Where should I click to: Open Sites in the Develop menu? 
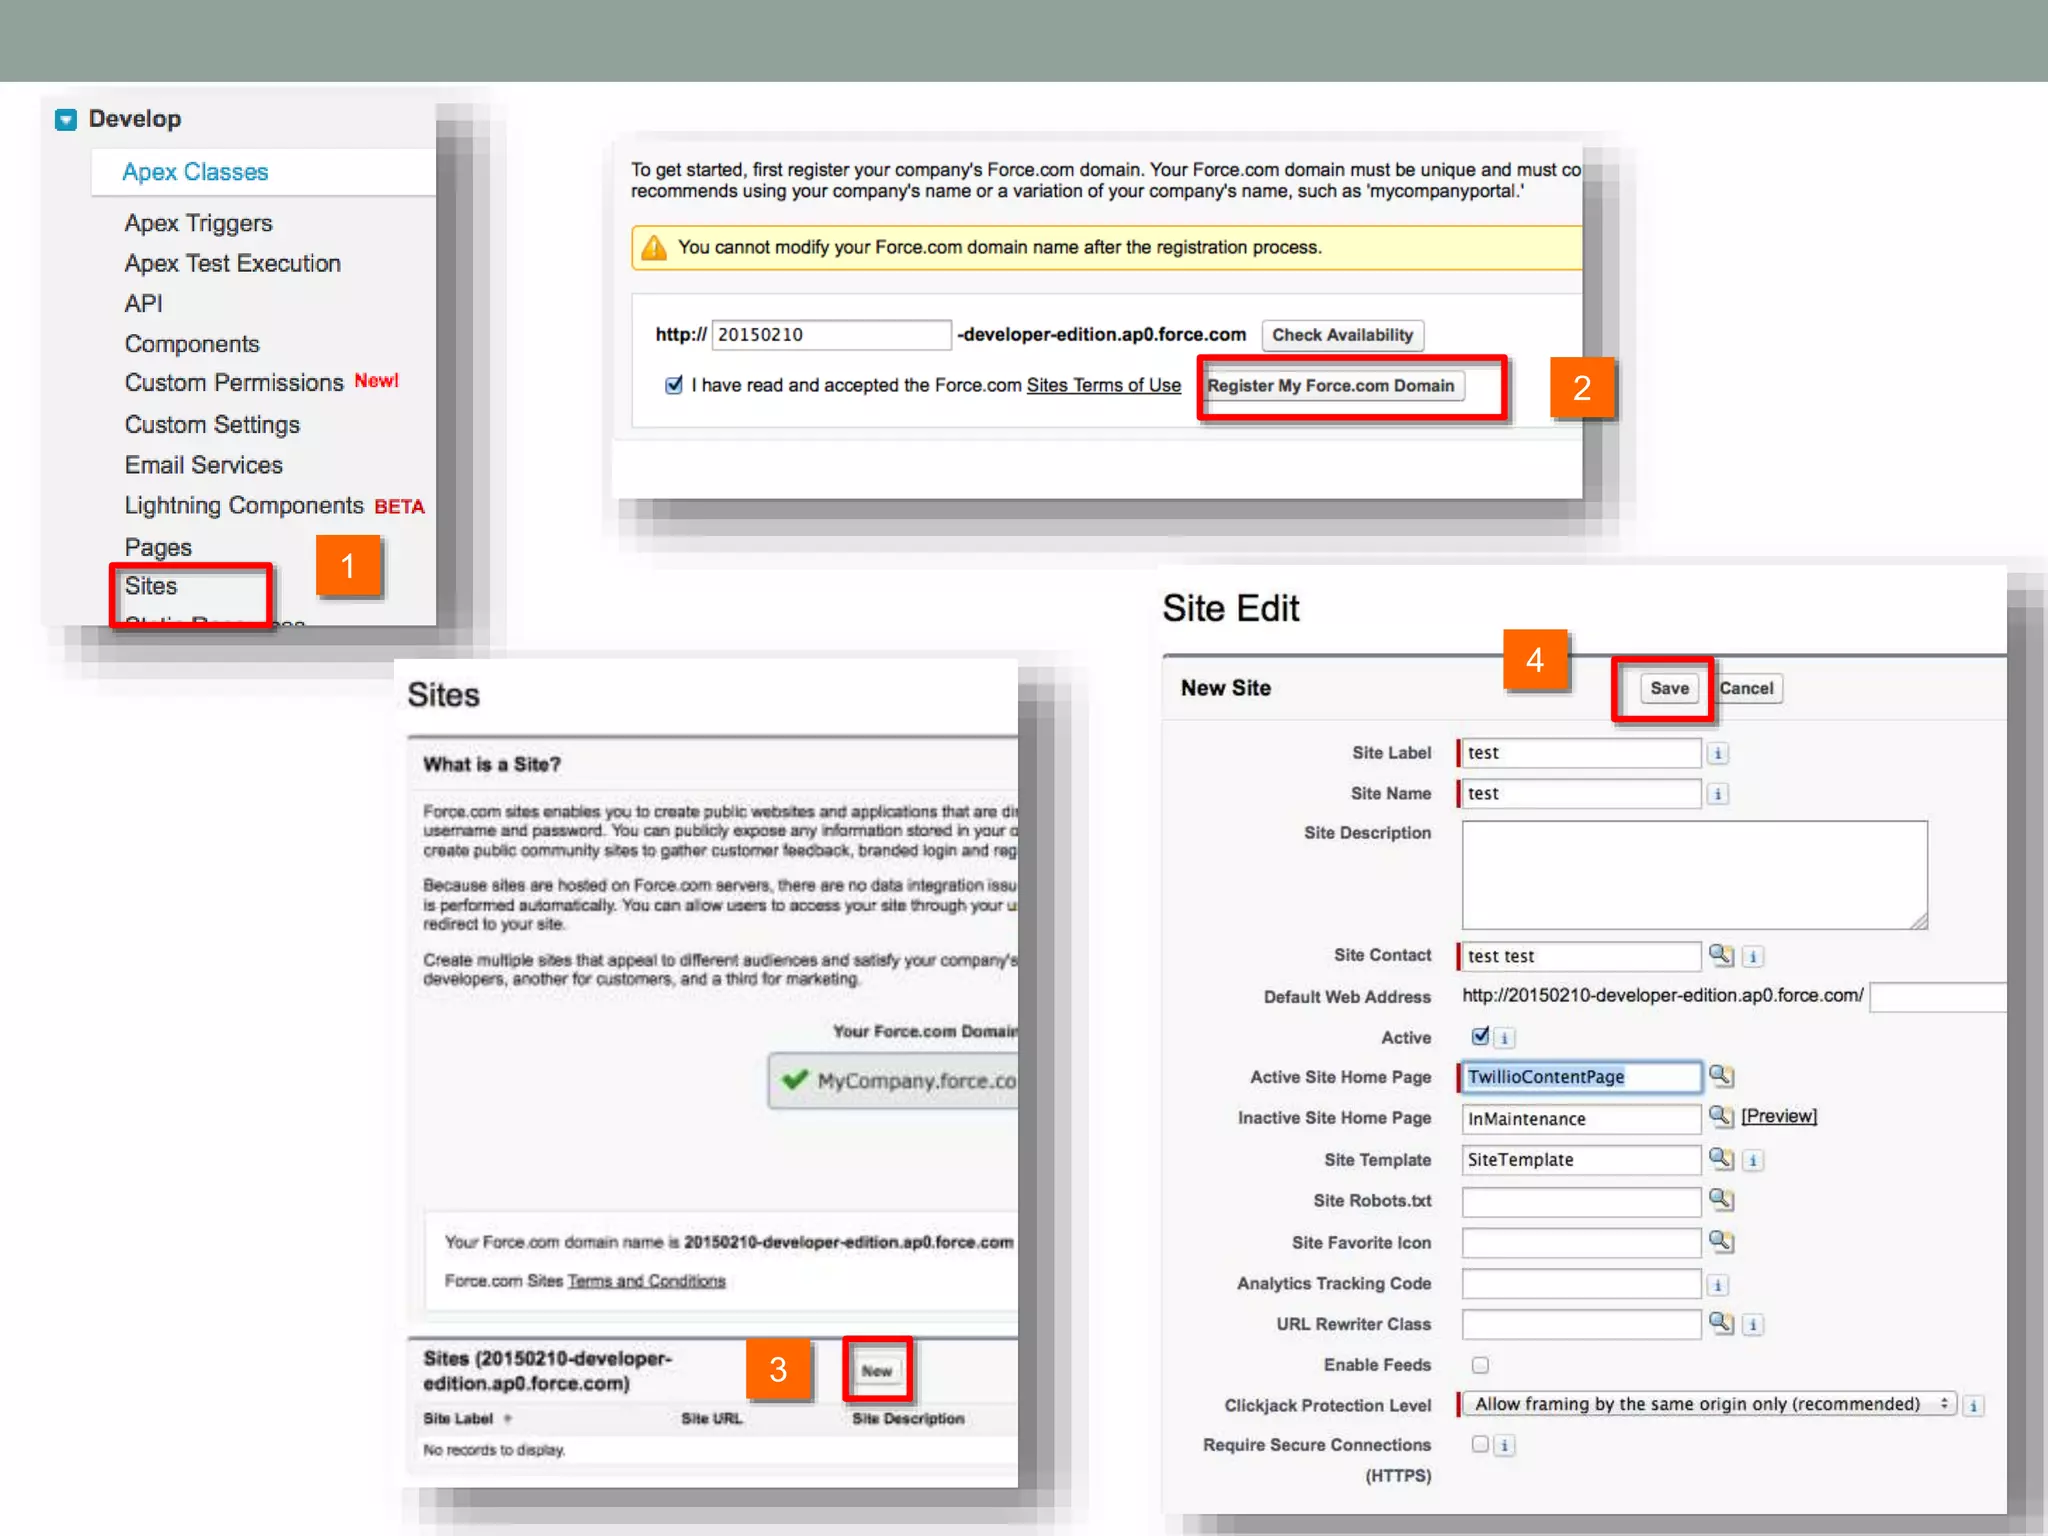point(151,586)
